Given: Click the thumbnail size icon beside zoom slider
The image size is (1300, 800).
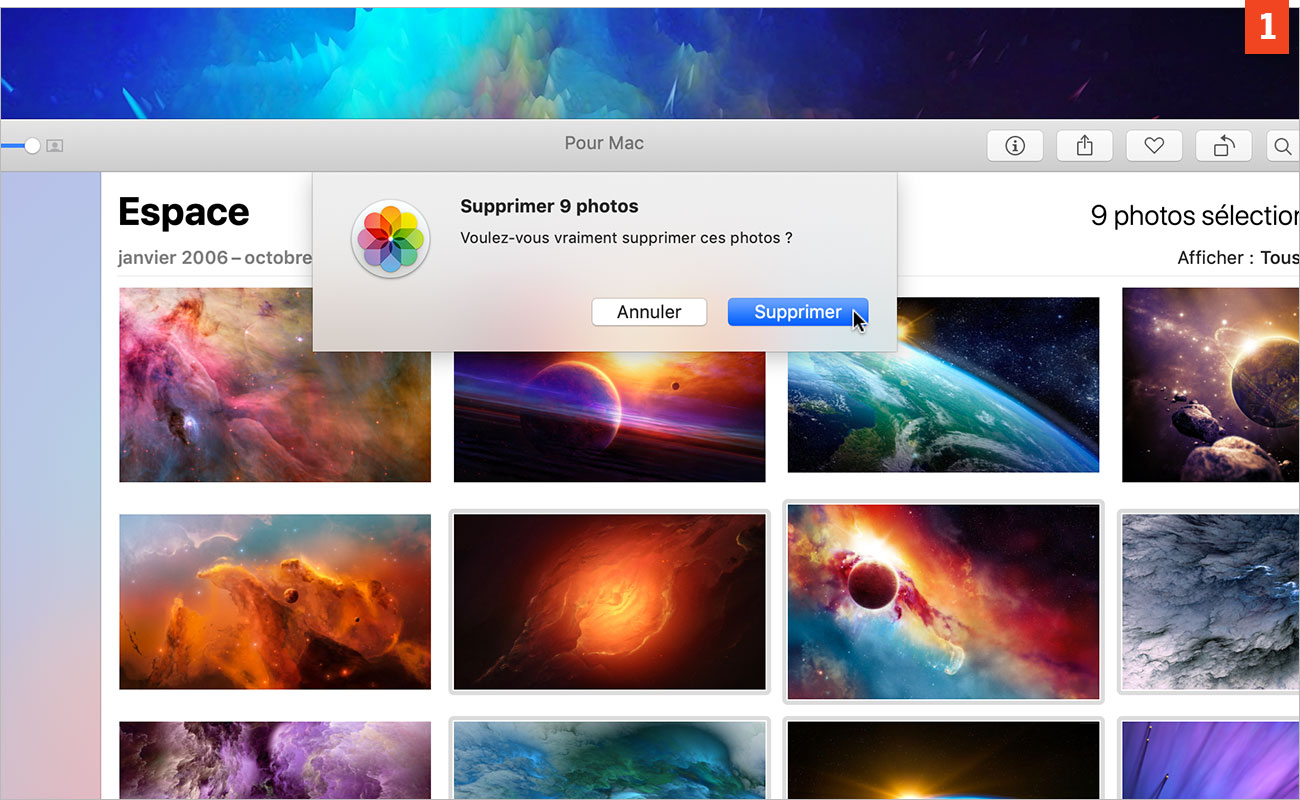Looking at the screenshot, I should [x=55, y=146].
